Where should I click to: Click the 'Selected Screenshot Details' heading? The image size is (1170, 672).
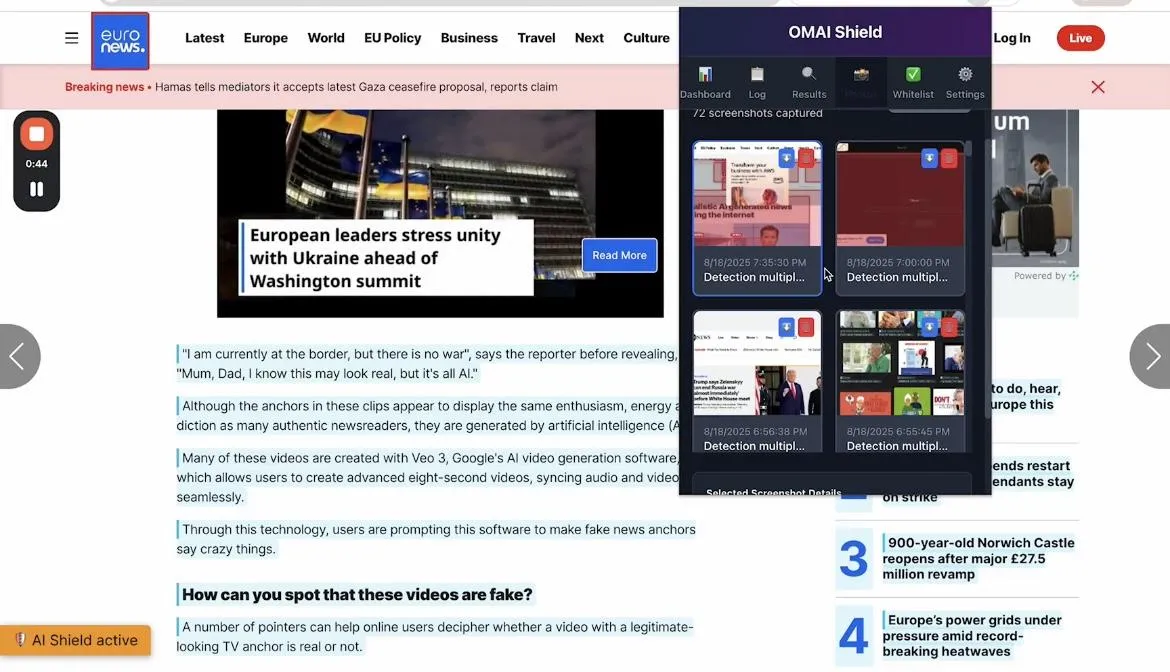(774, 492)
